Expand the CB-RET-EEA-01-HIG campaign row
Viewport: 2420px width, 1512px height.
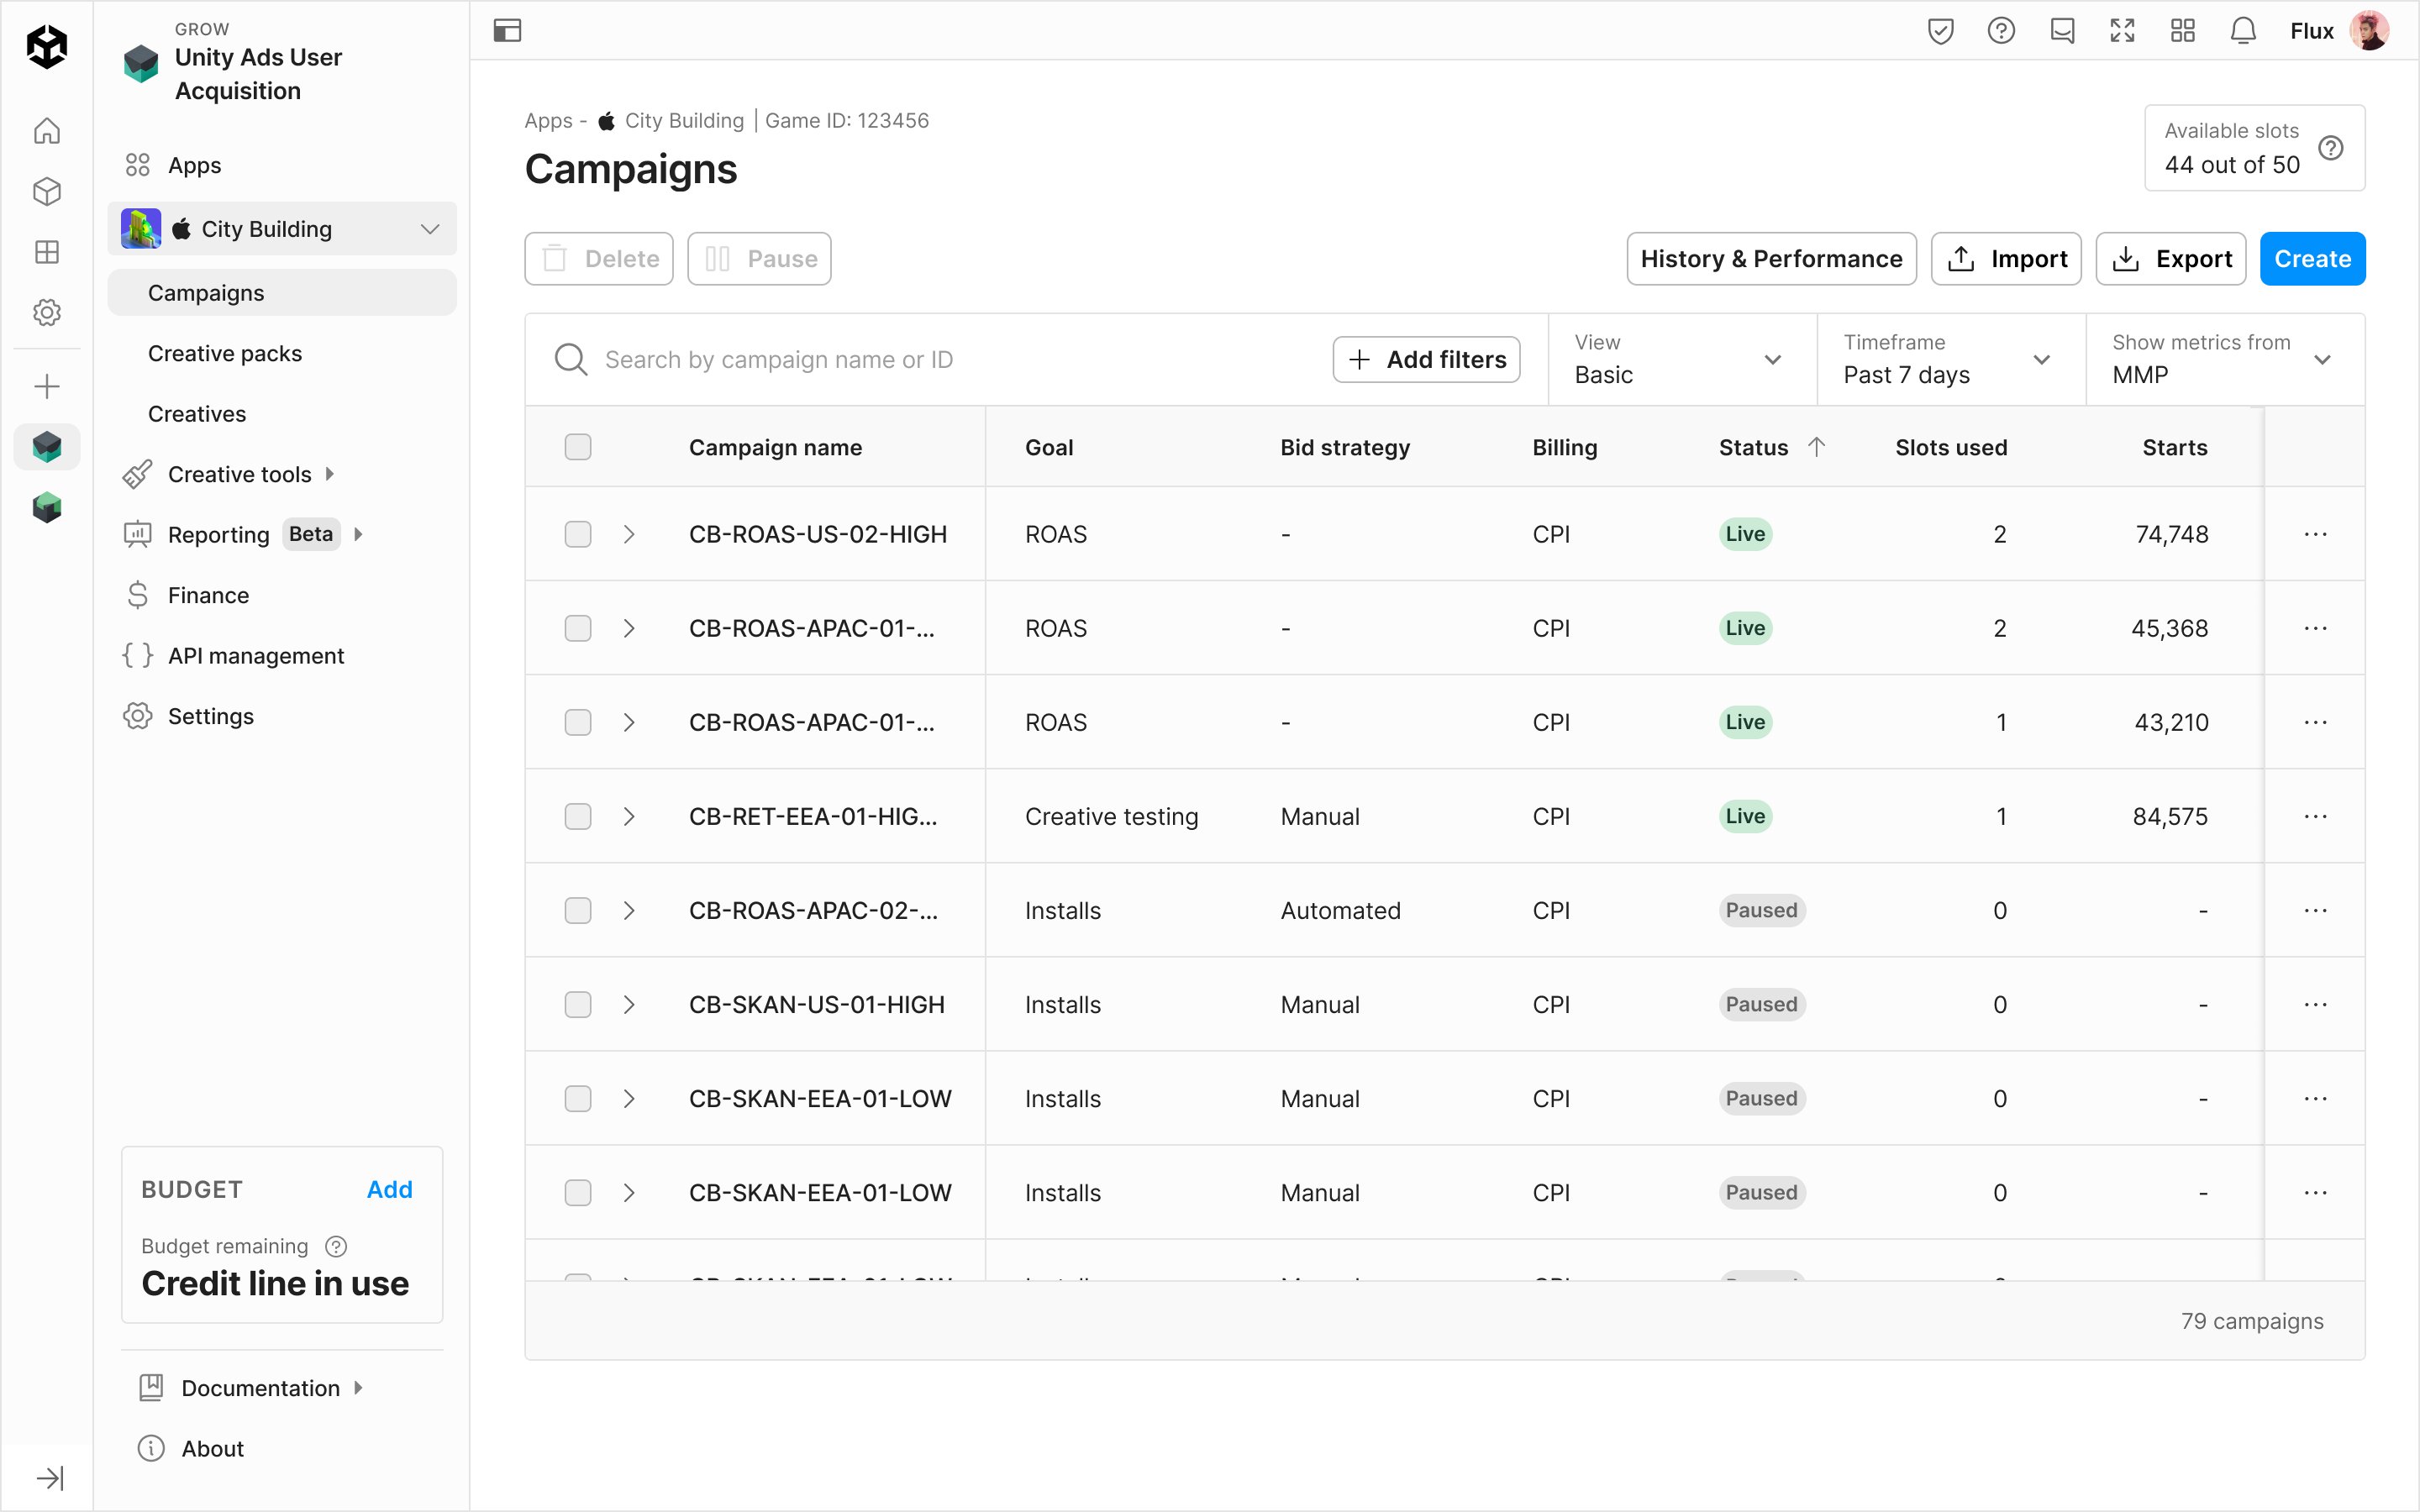tap(629, 816)
